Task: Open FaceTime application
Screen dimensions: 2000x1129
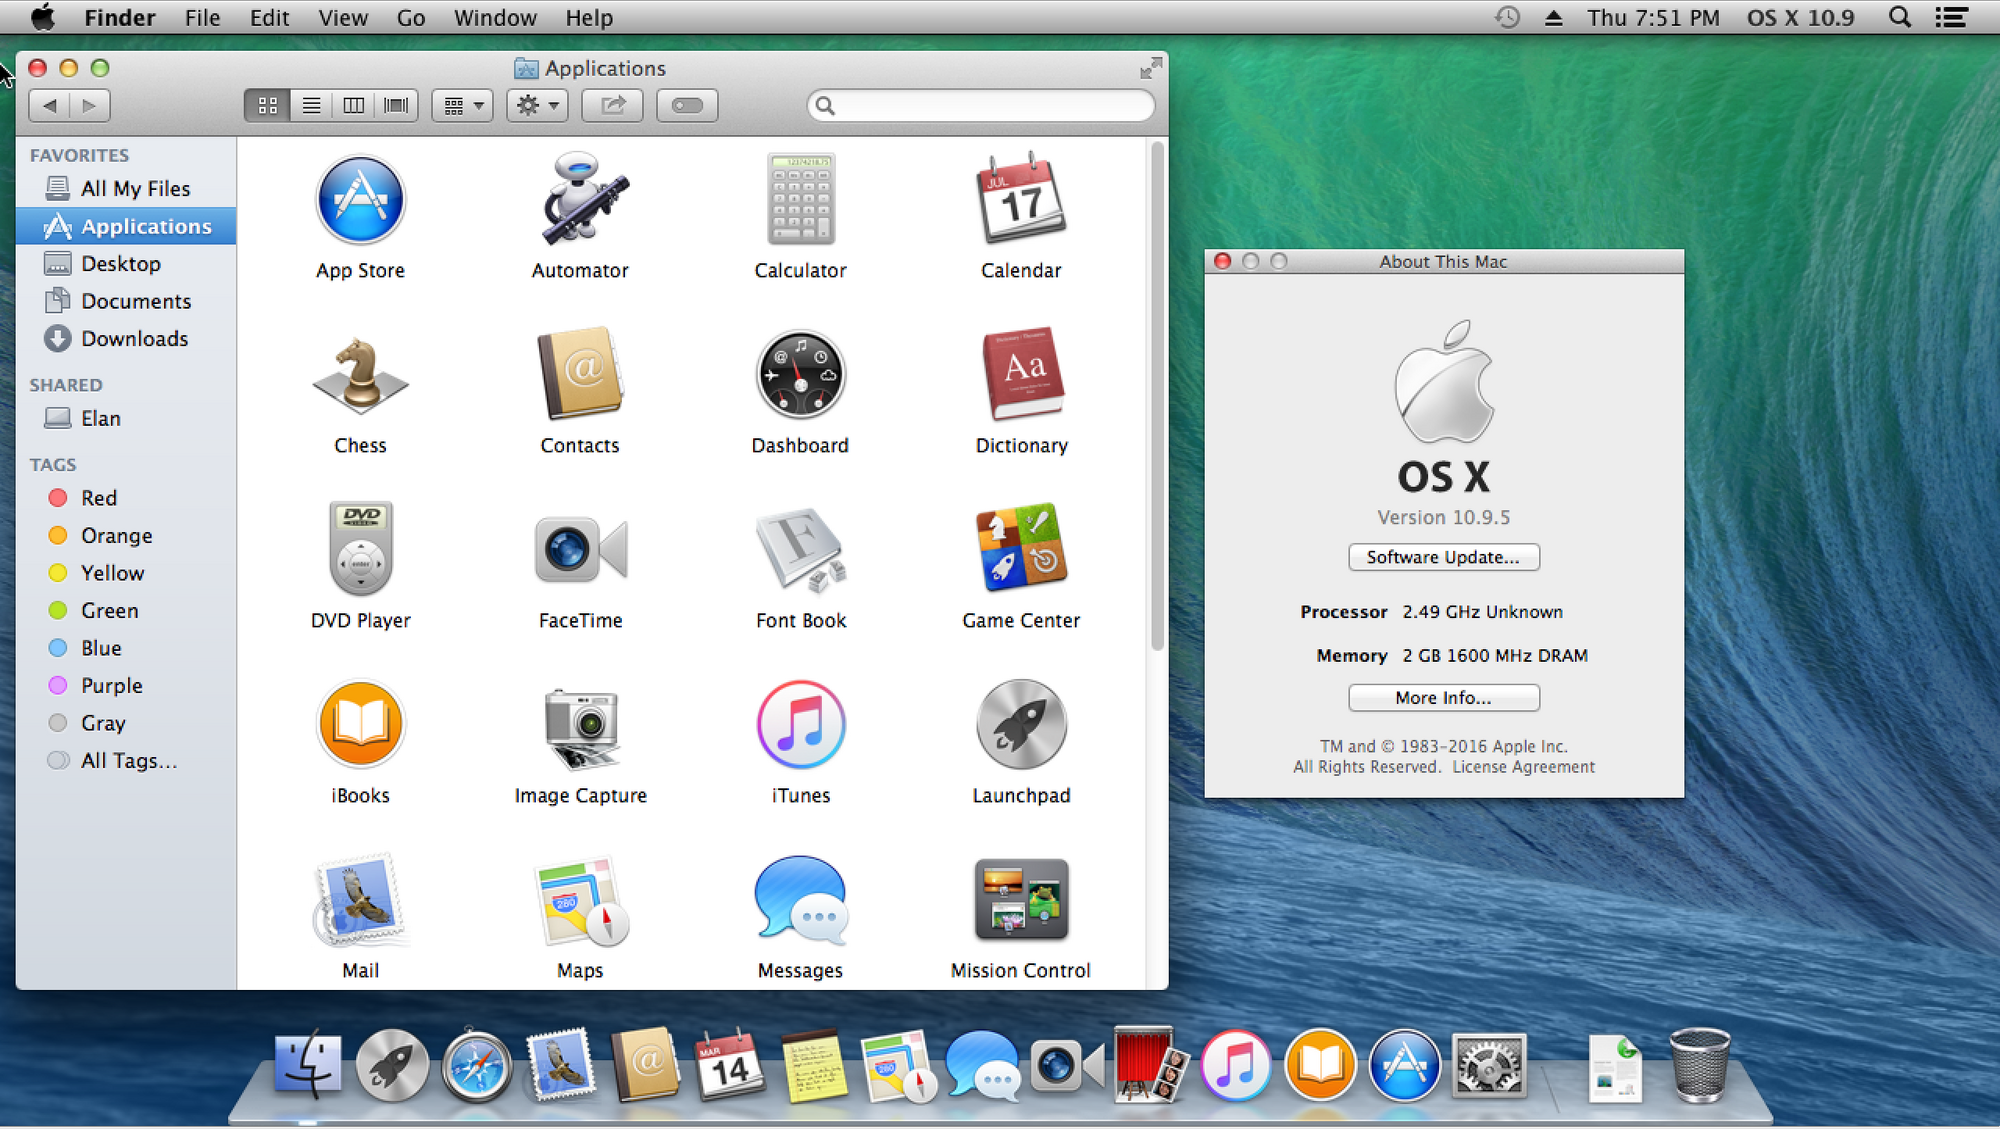Action: tap(580, 564)
